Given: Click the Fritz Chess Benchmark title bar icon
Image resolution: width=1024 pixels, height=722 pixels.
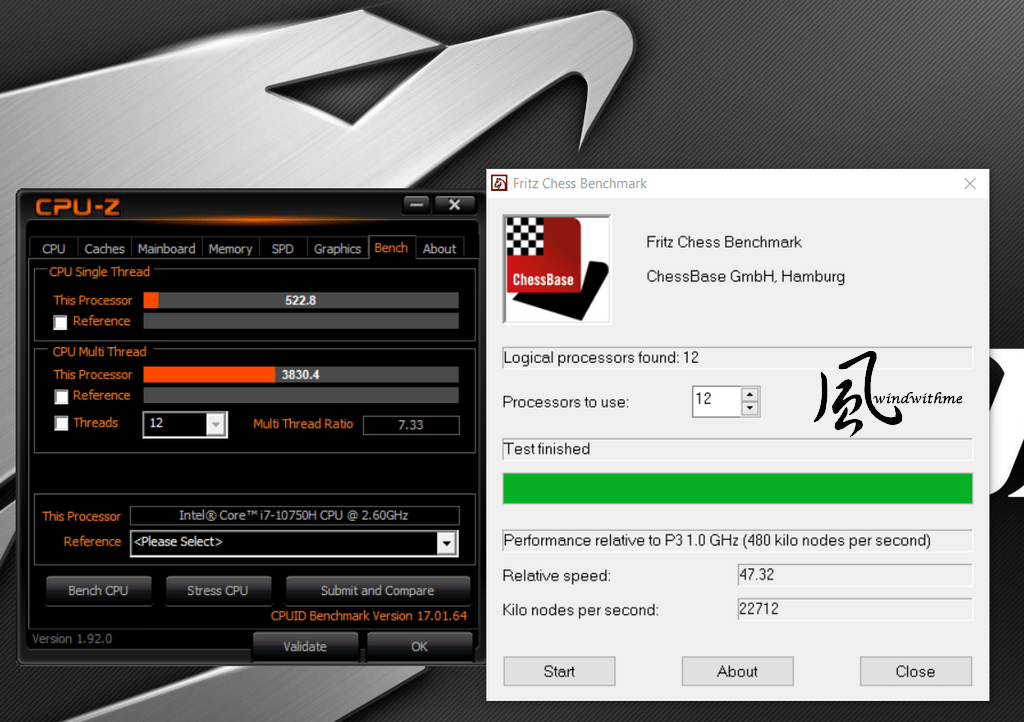Looking at the screenshot, I should click(x=499, y=183).
